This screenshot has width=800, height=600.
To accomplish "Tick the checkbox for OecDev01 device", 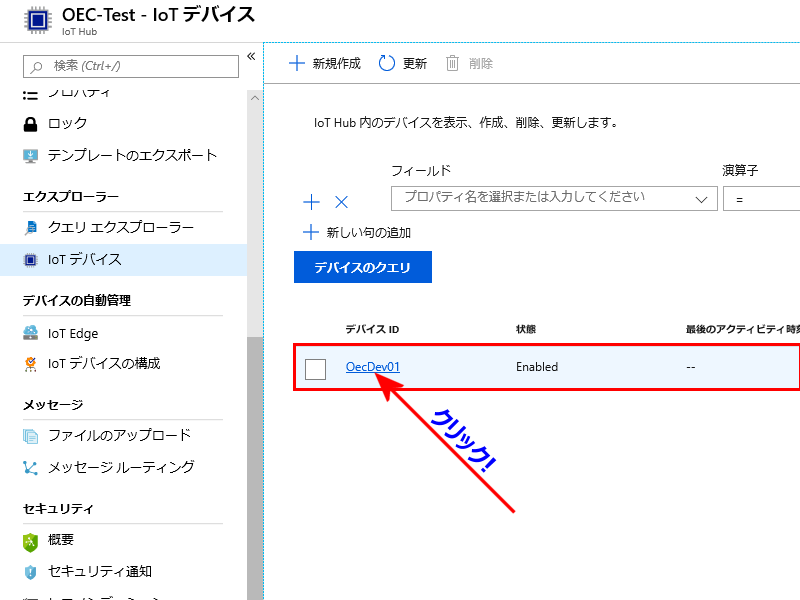I will pyautogui.click(x=316, y=369).
